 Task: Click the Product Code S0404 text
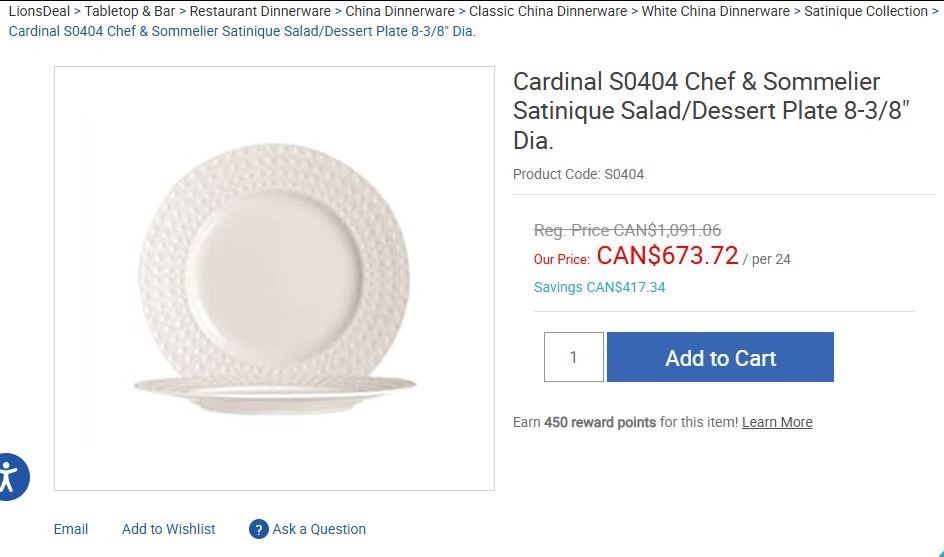coord(578,174)
